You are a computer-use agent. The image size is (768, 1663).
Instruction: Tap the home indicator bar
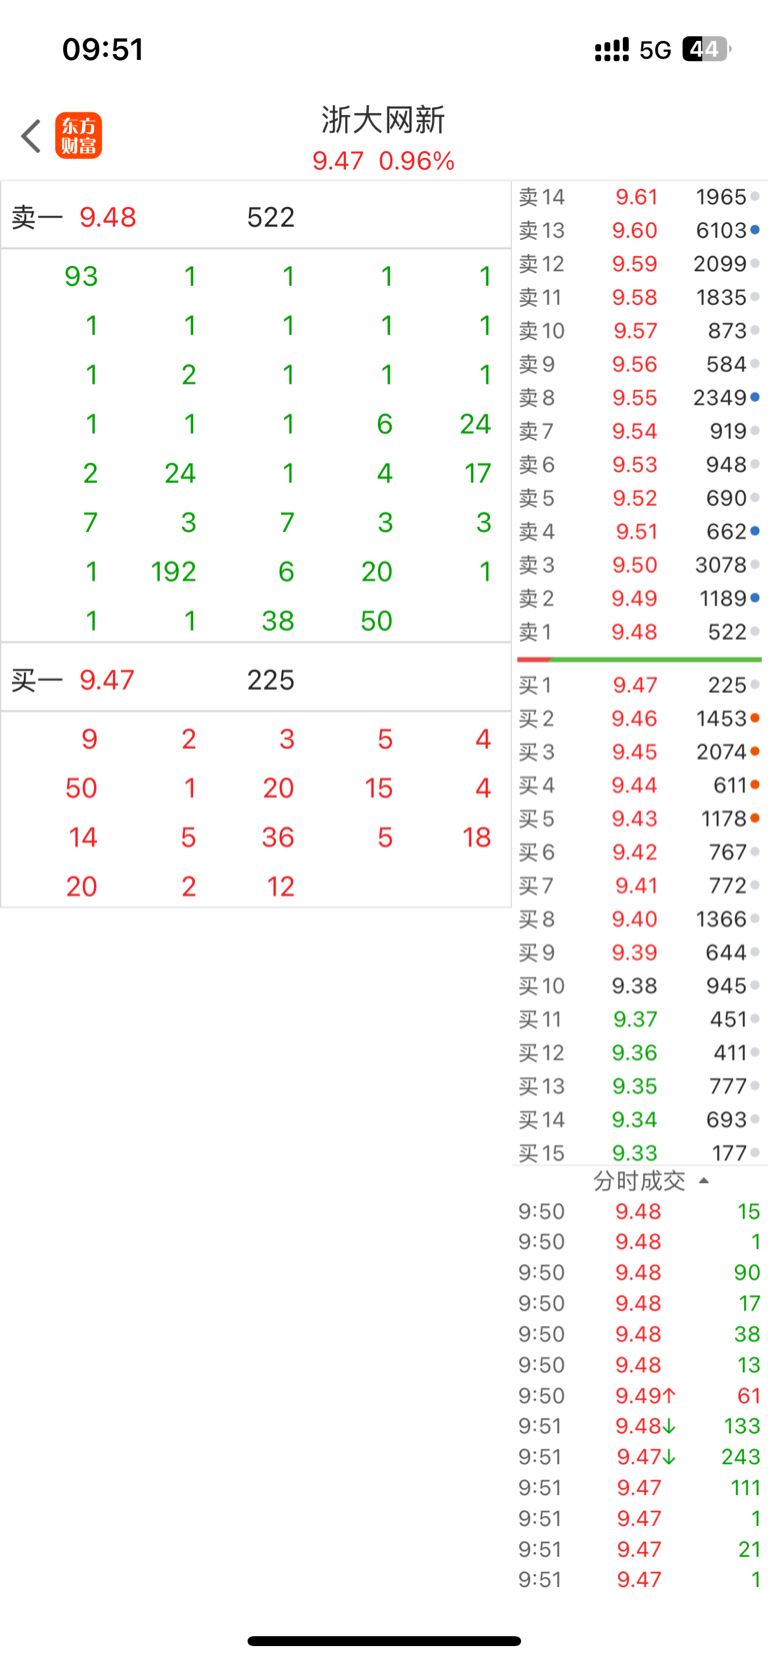tap(384, 1641)
